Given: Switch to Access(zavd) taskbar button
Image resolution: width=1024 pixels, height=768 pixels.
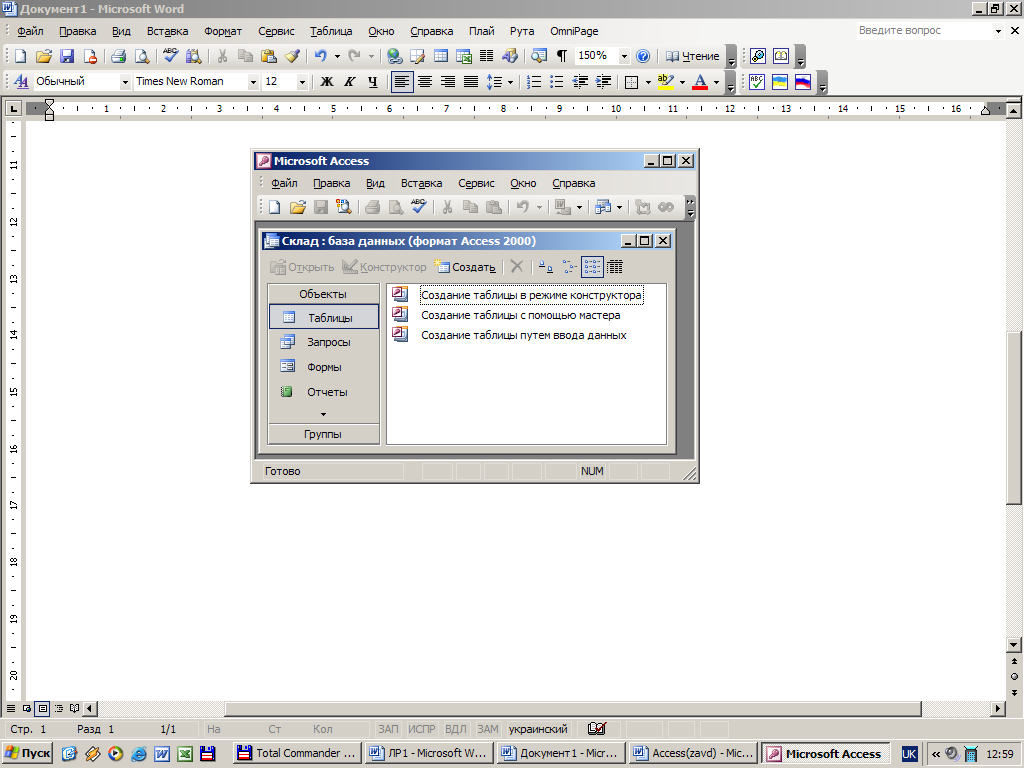Looking at the screenshot, I should click(693, 753).
